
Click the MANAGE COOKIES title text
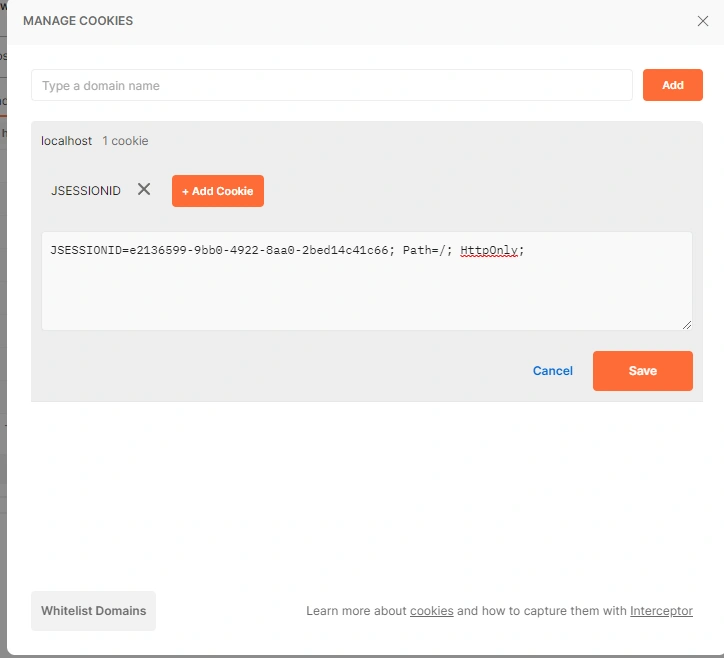[x=78, y=21]
